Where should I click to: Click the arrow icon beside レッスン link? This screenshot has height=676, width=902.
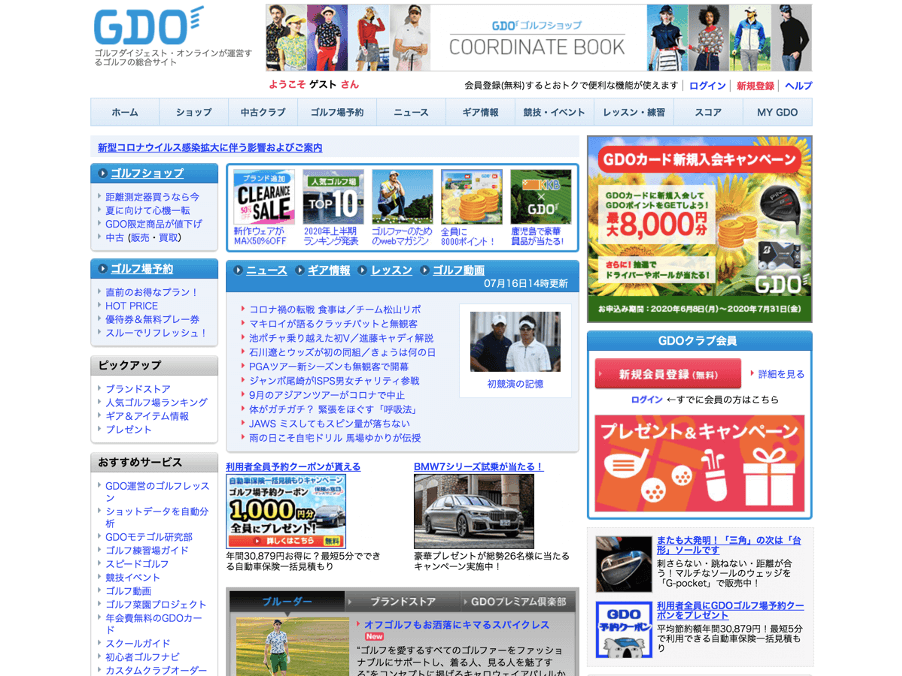(x=362, y=270)
